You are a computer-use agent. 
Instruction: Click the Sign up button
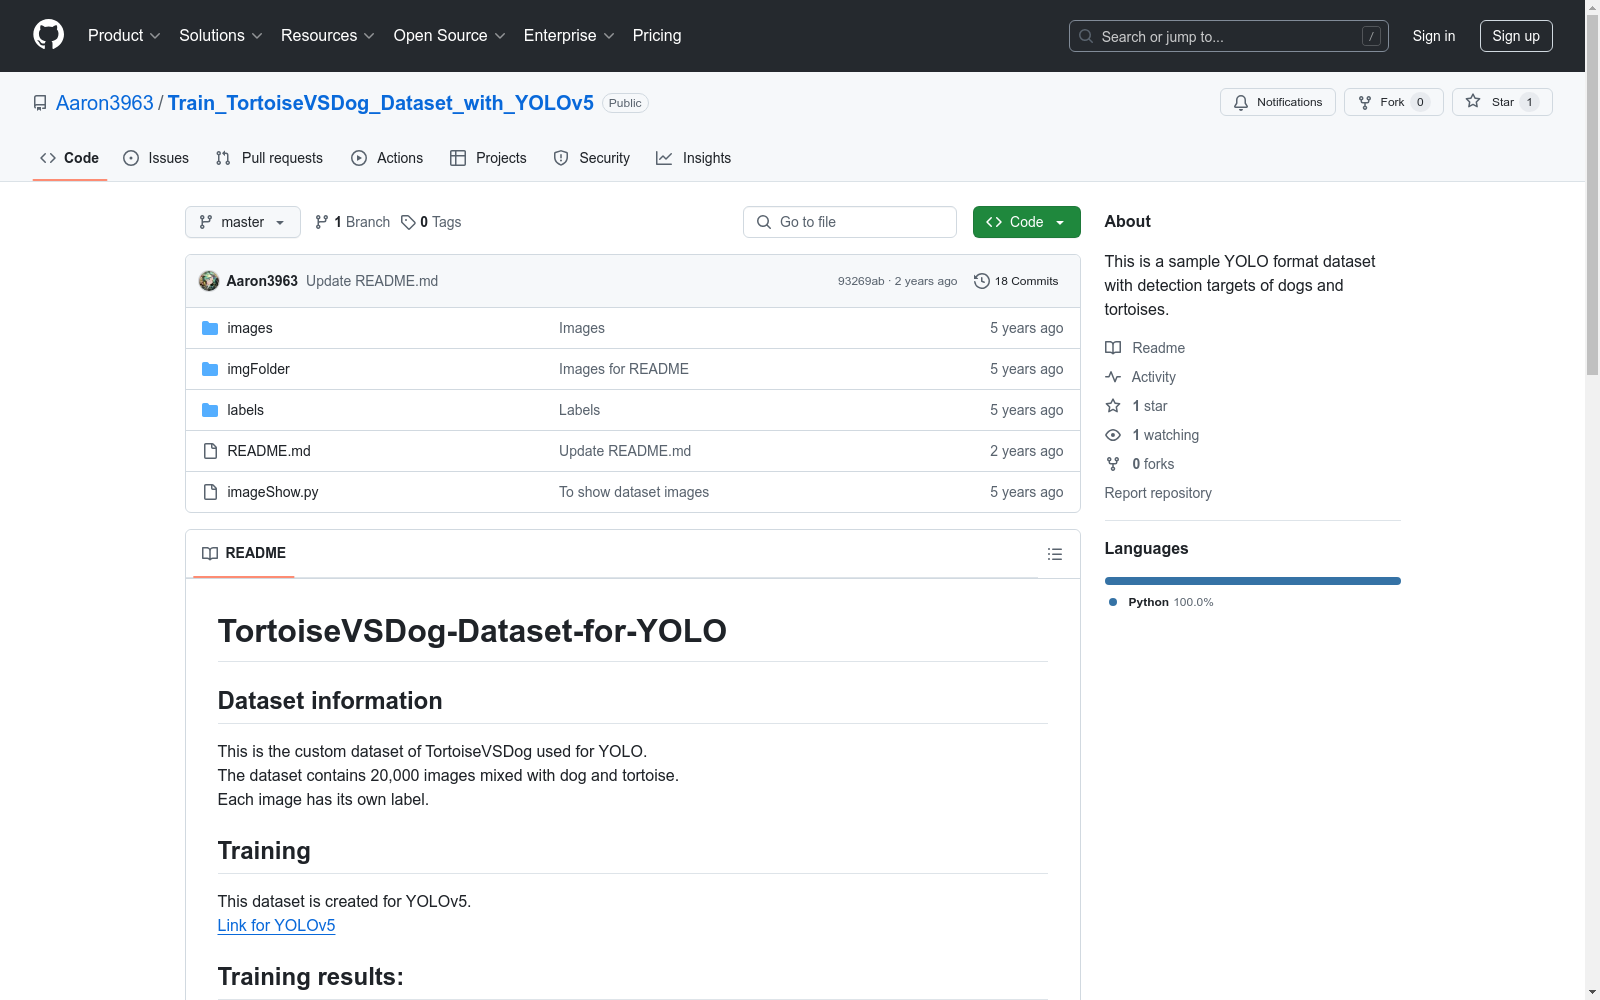click(1516, 36)
